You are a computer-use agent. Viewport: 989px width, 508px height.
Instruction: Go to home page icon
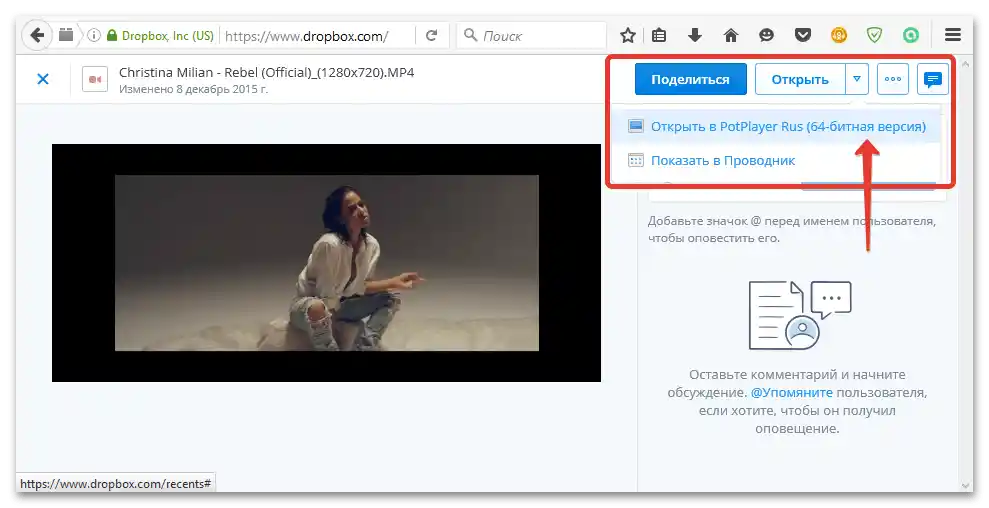(x=731, y=35)
